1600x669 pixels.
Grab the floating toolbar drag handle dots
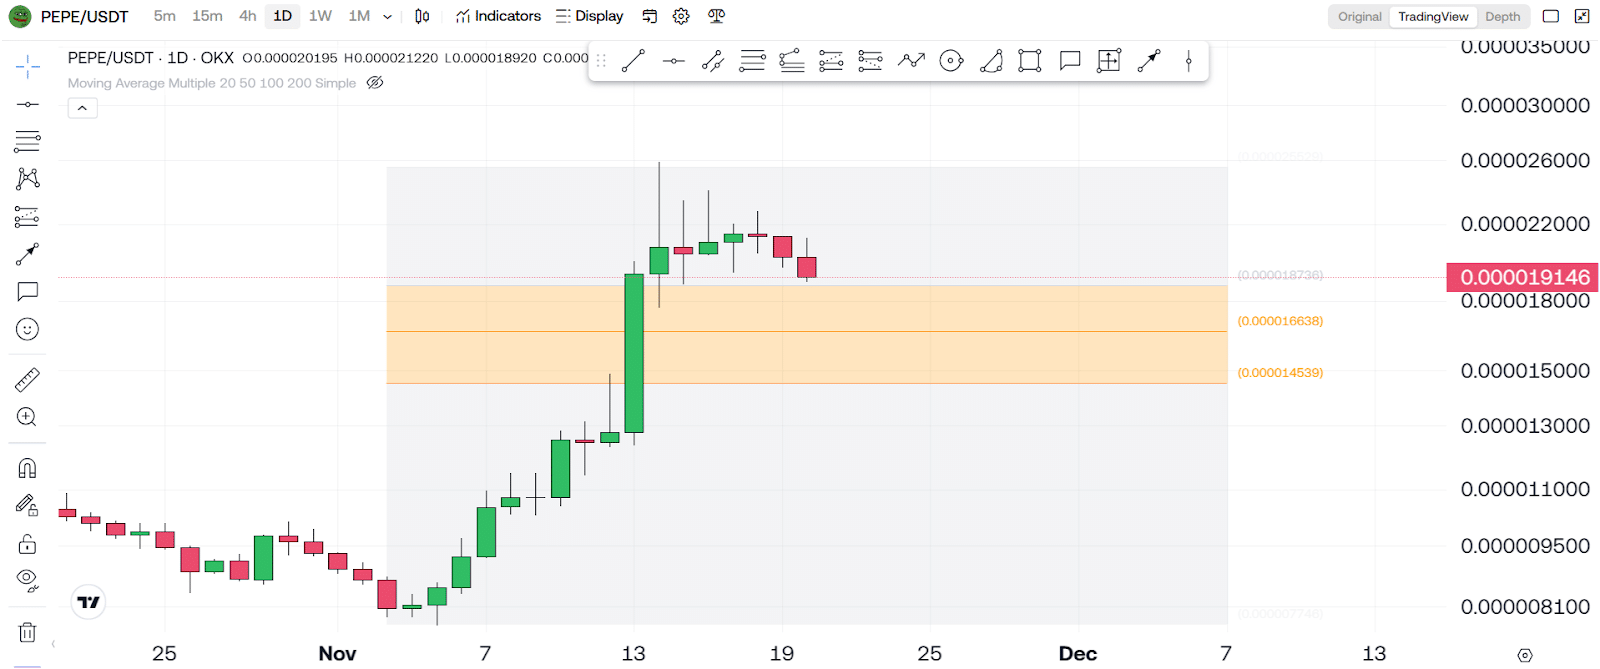pos(601,61)
